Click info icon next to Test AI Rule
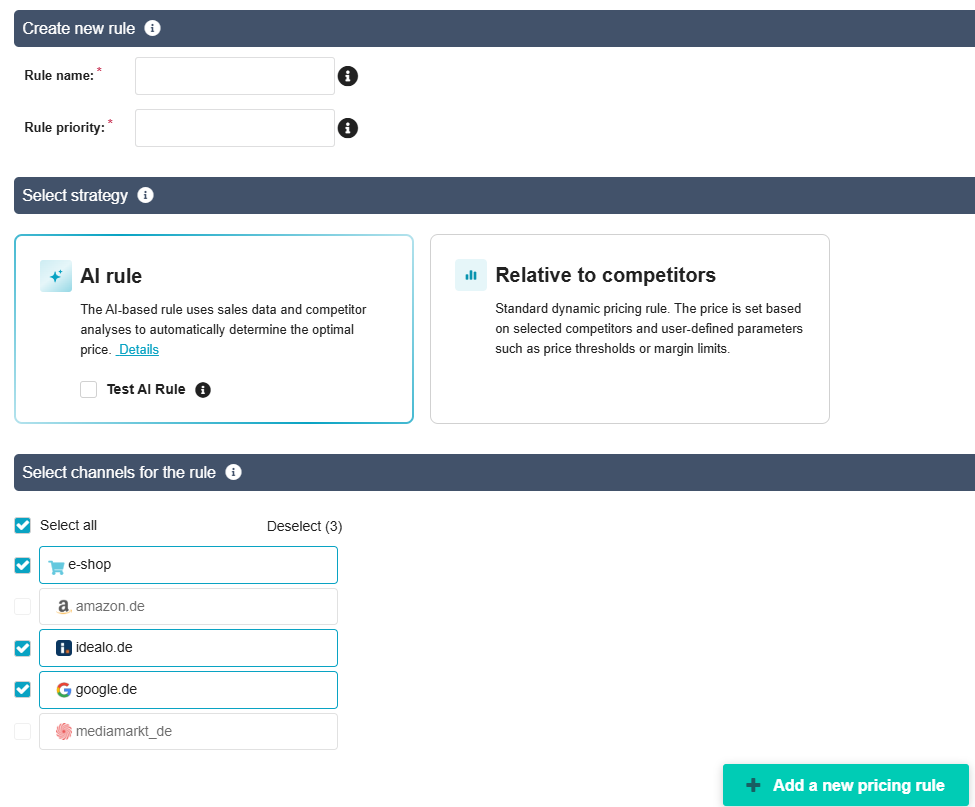Viewport: 975px width, 807px height. 203,390
